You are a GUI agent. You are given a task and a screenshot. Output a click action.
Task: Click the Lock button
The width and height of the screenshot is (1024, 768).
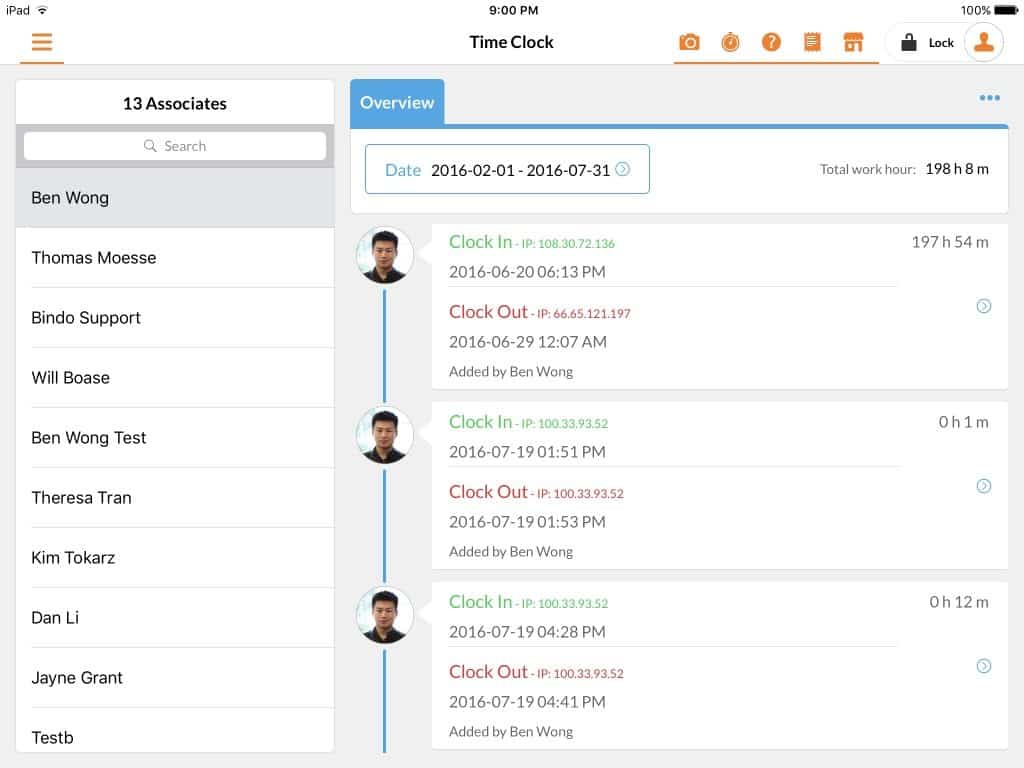927,43
